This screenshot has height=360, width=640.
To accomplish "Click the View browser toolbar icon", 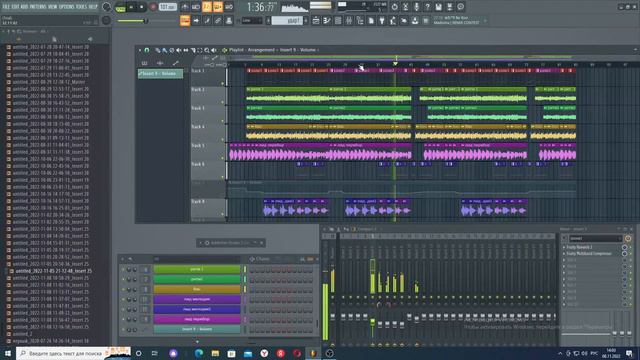I will pyautogui.click(x=360, y=20).
